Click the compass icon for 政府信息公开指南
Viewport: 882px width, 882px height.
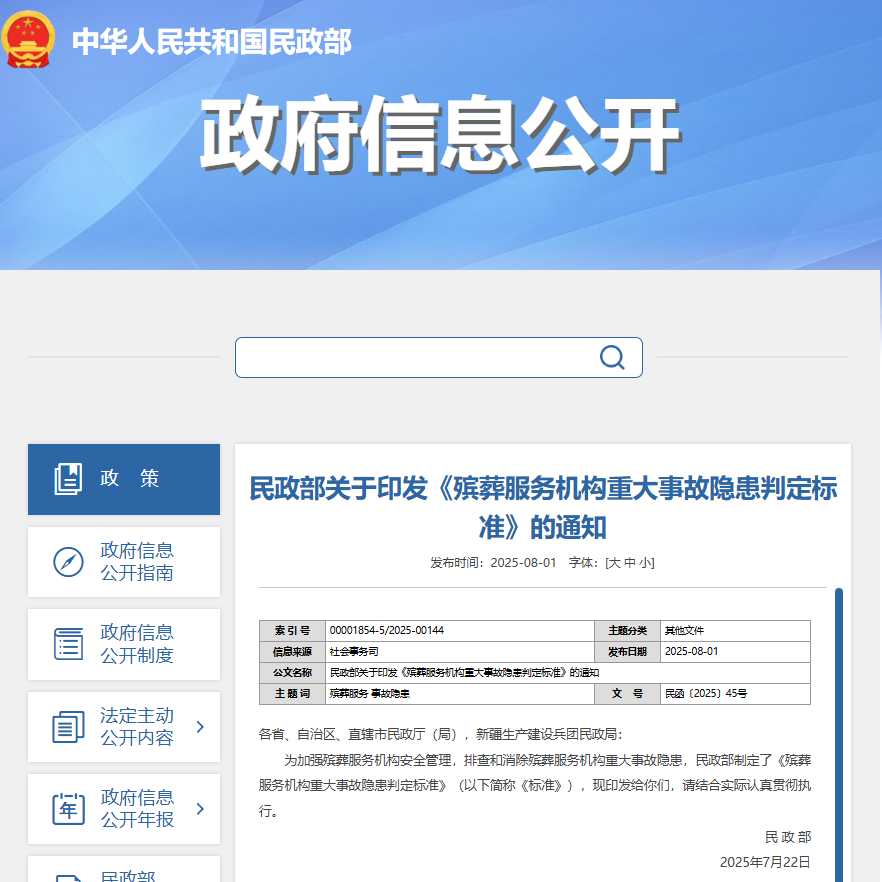click(68, 562)
